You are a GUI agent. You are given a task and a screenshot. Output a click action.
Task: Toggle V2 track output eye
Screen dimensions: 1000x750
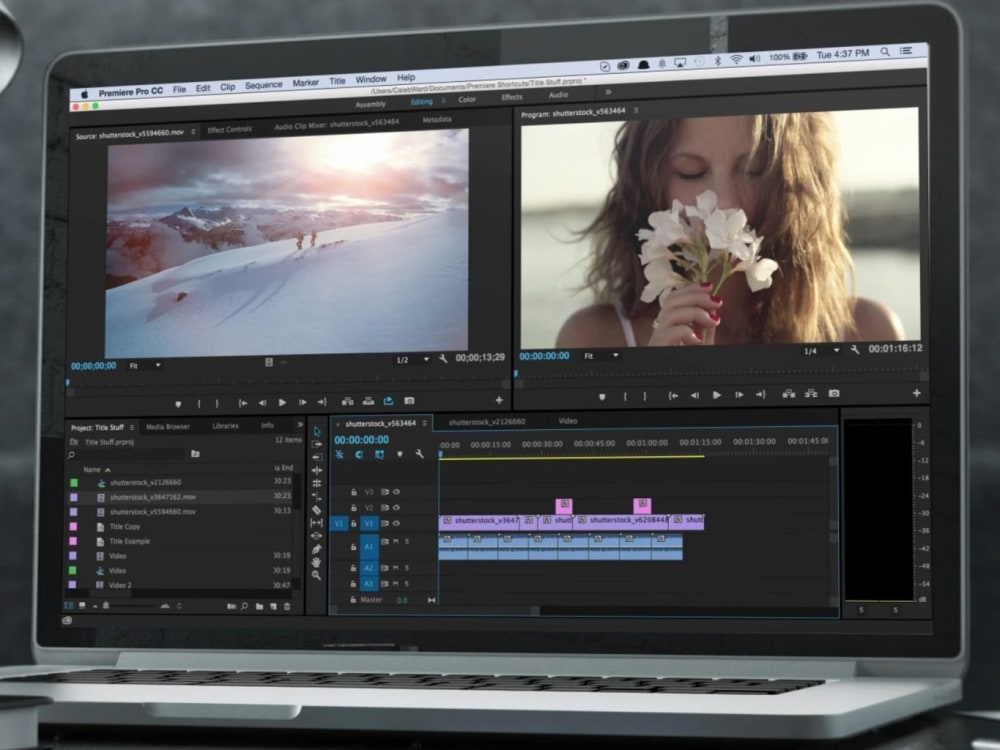click(x=397, y=507)
